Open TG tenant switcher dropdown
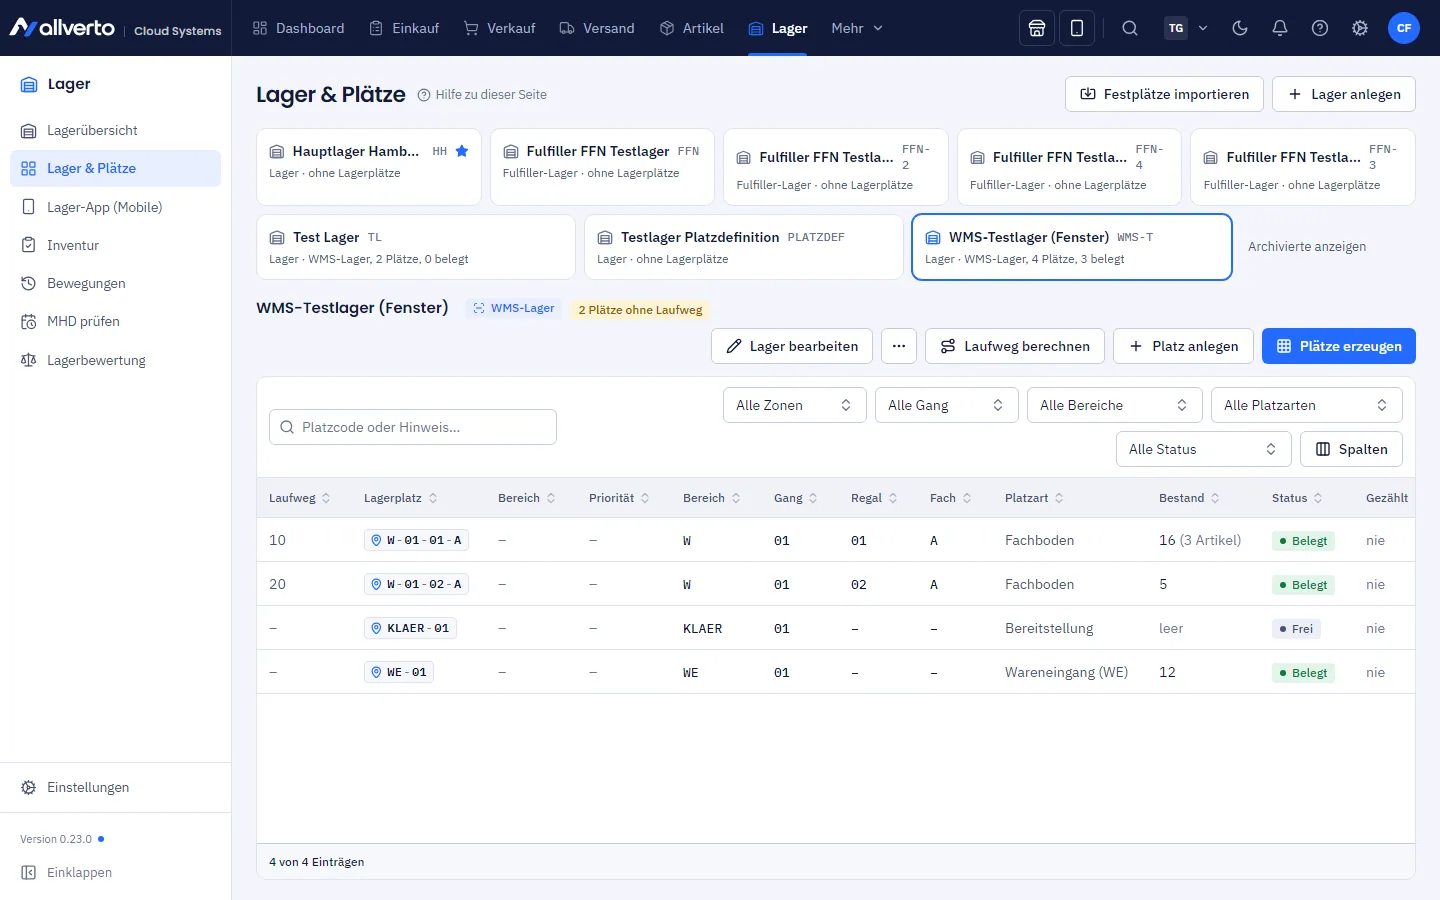This screenshot has height=900, width=1440. coord(1186,28)
